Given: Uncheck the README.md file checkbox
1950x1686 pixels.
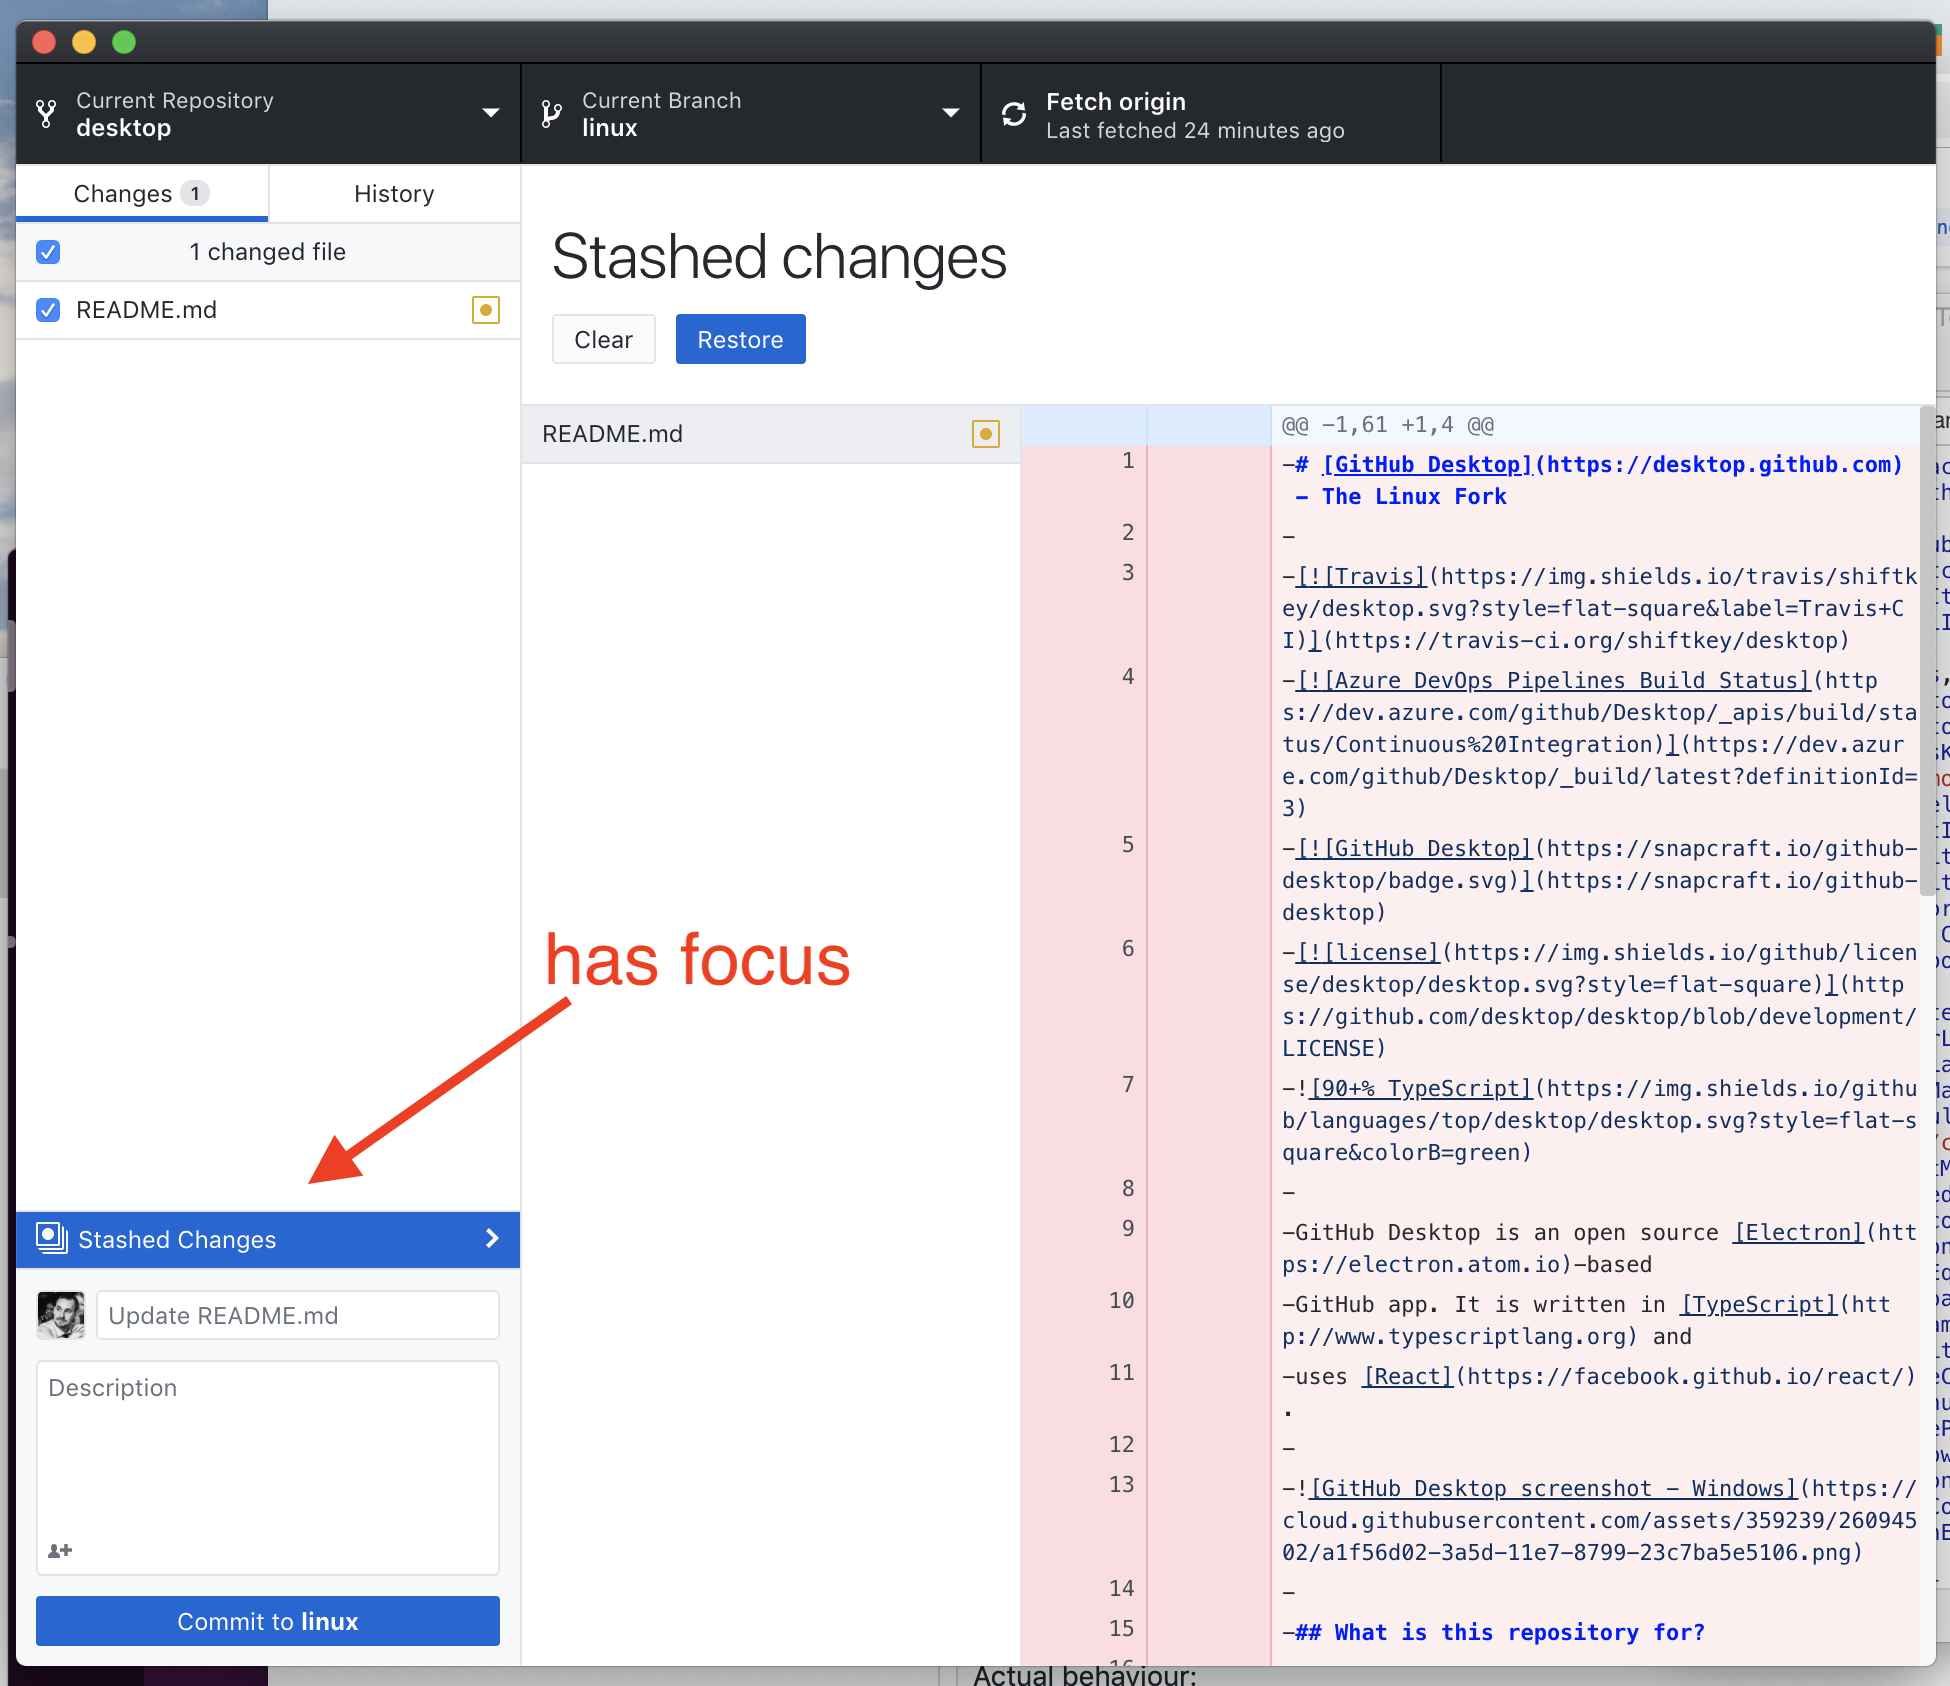Looking at the screenshot, I should [47, 310].
